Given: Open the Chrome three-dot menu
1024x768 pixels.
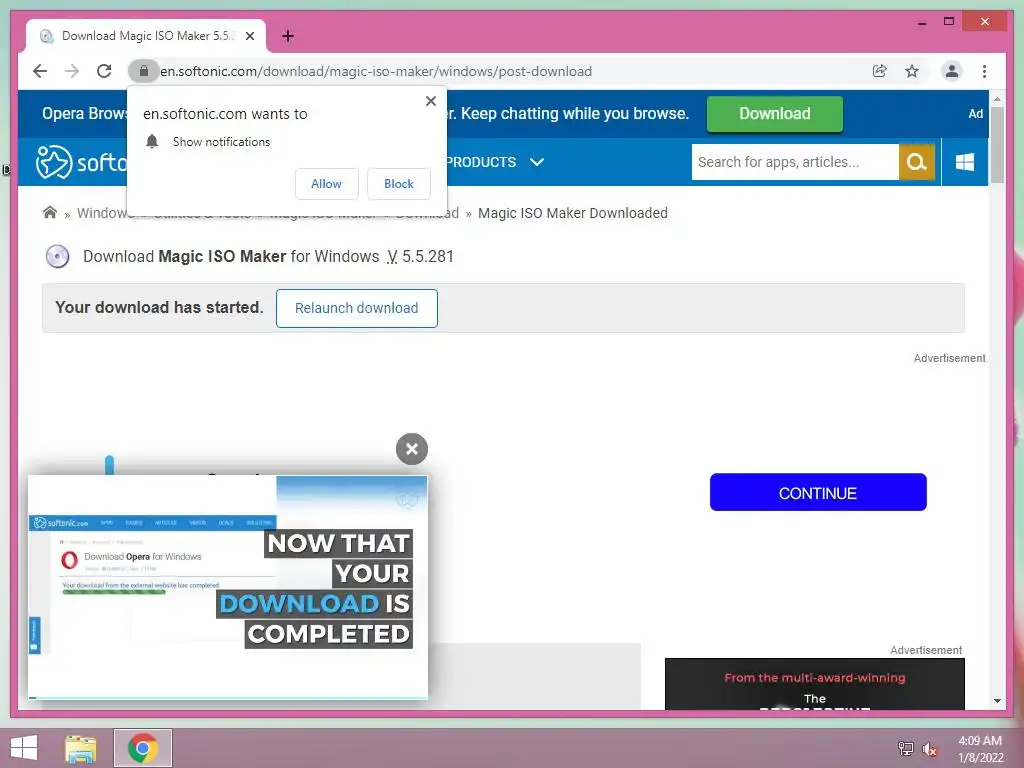Looking at the screenshot, I should pyautogui.click(x=984, y=71).
